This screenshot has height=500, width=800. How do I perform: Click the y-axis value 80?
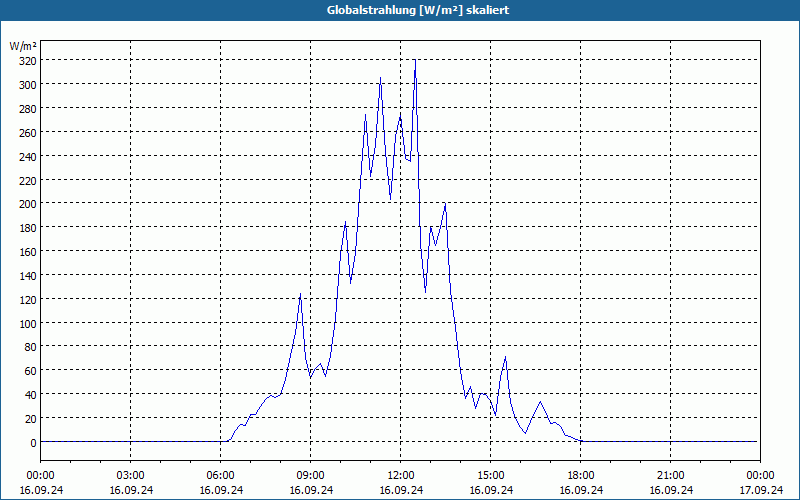(x=31, y=347)
